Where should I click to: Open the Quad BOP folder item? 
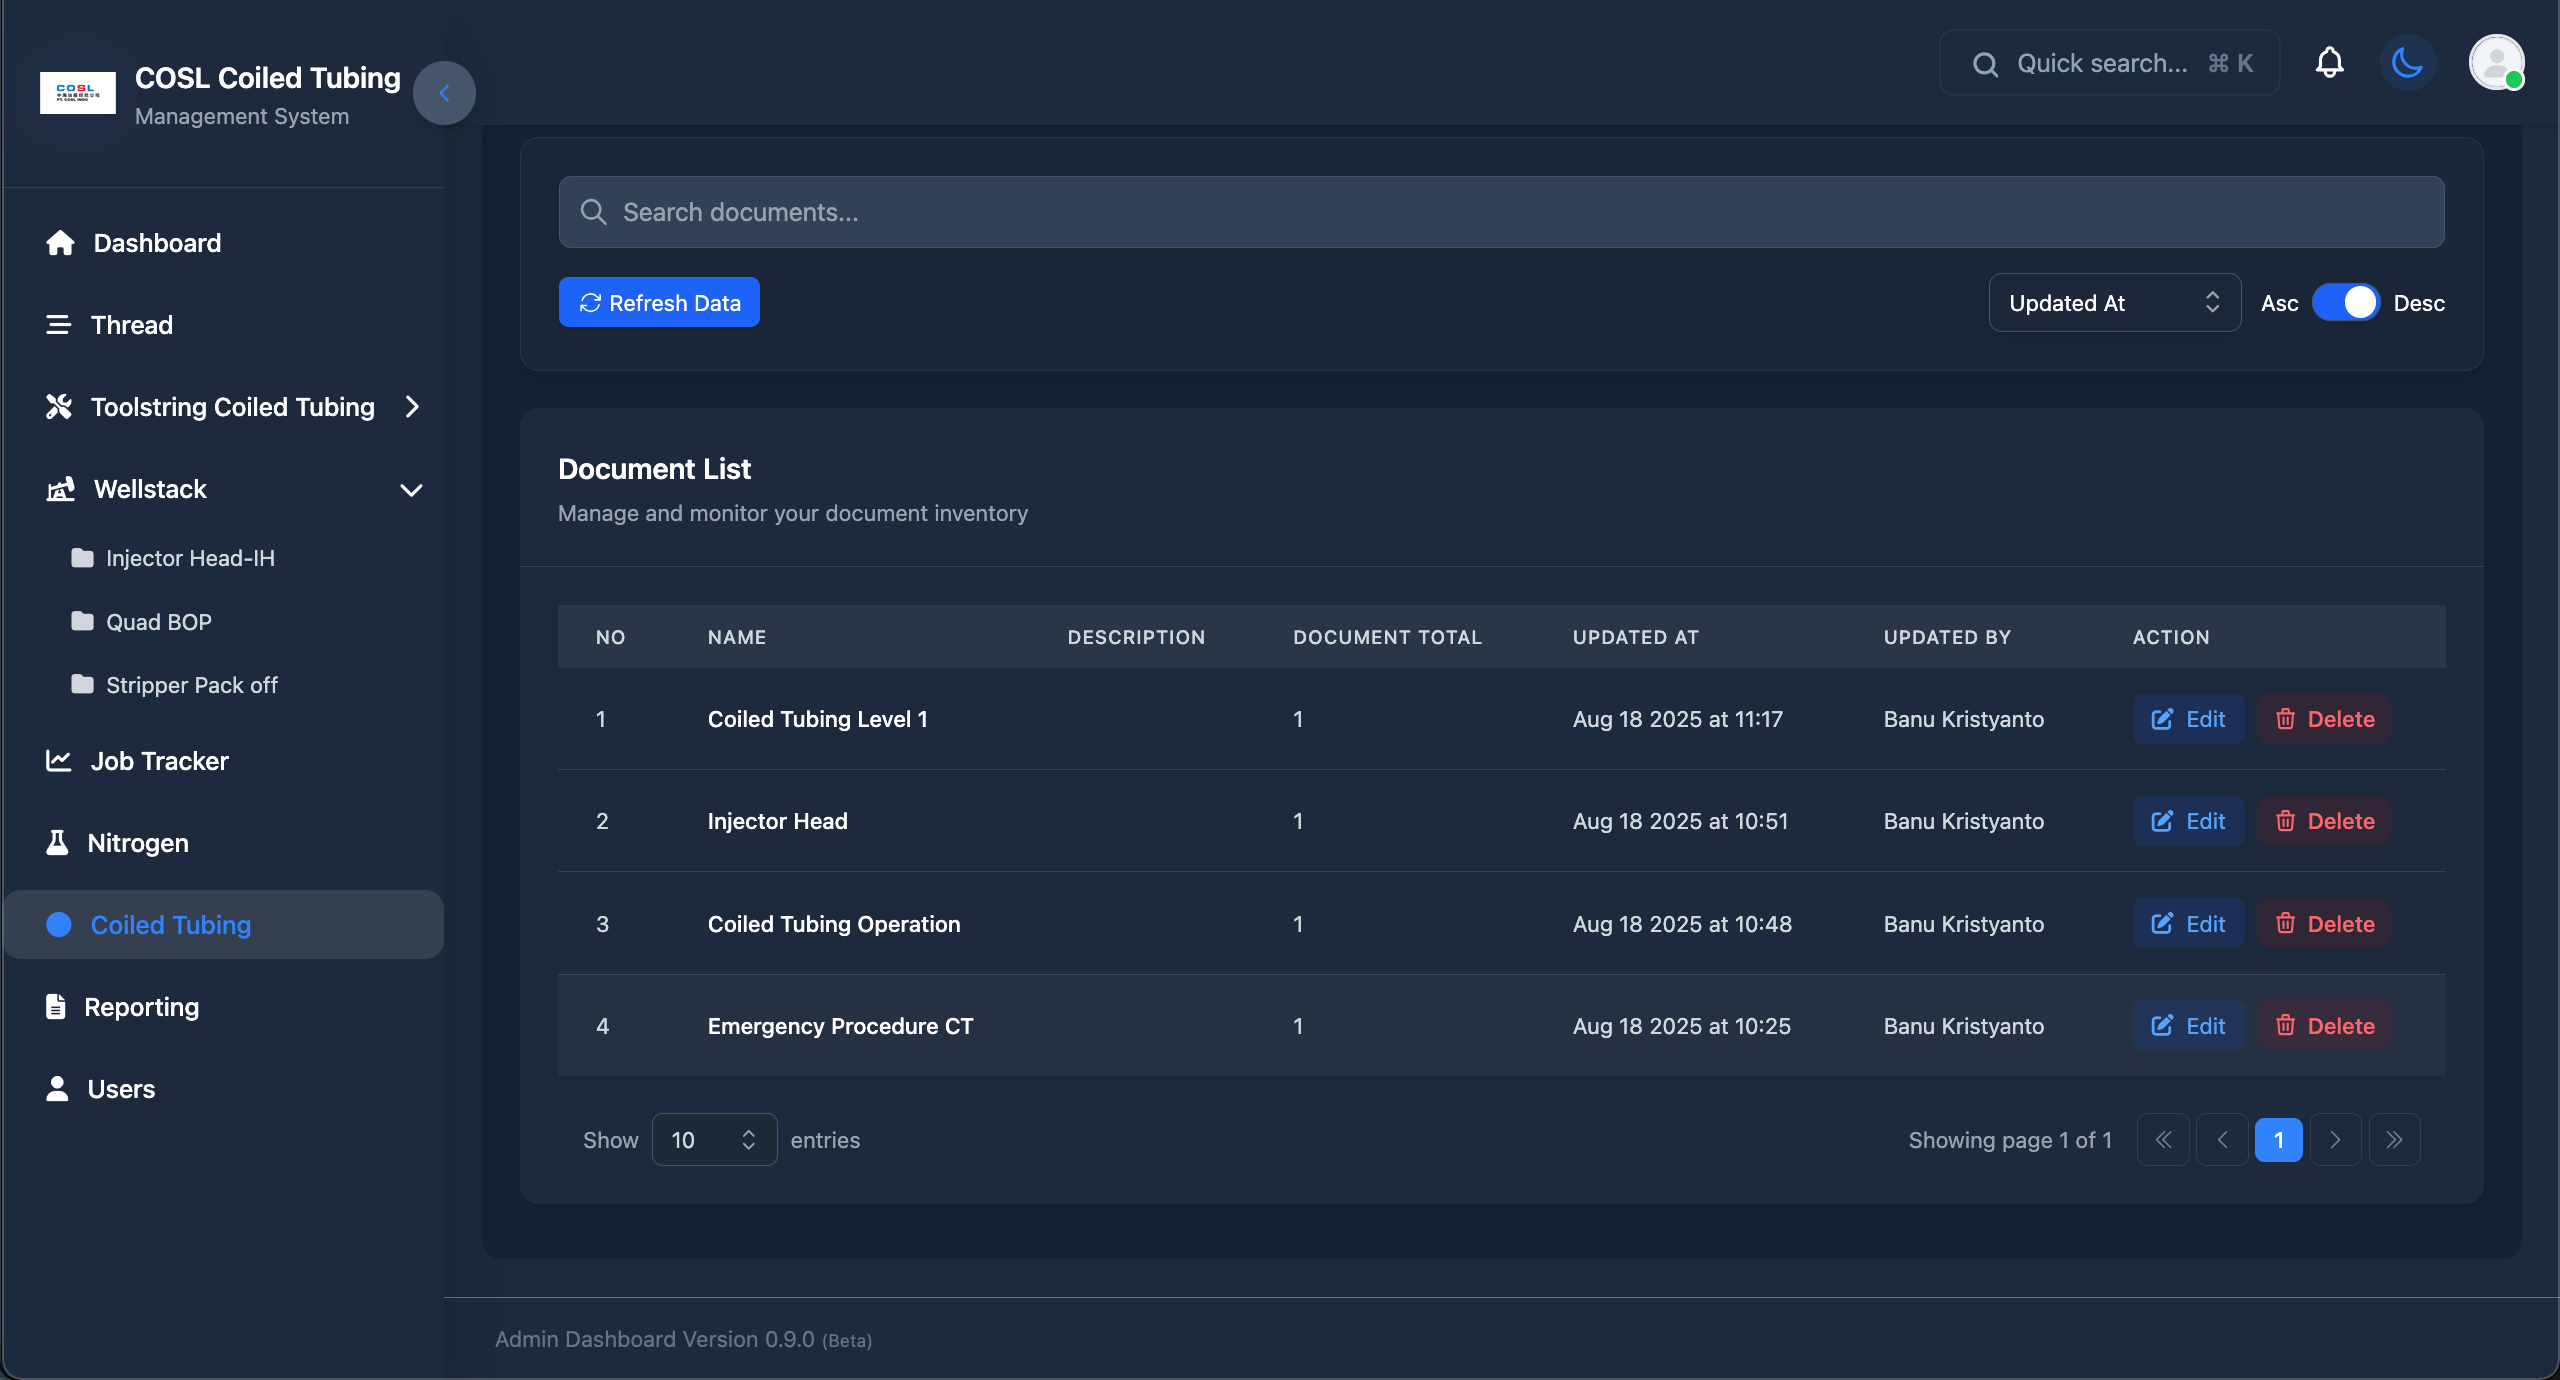pyautogui.click(x=158, y=622)
